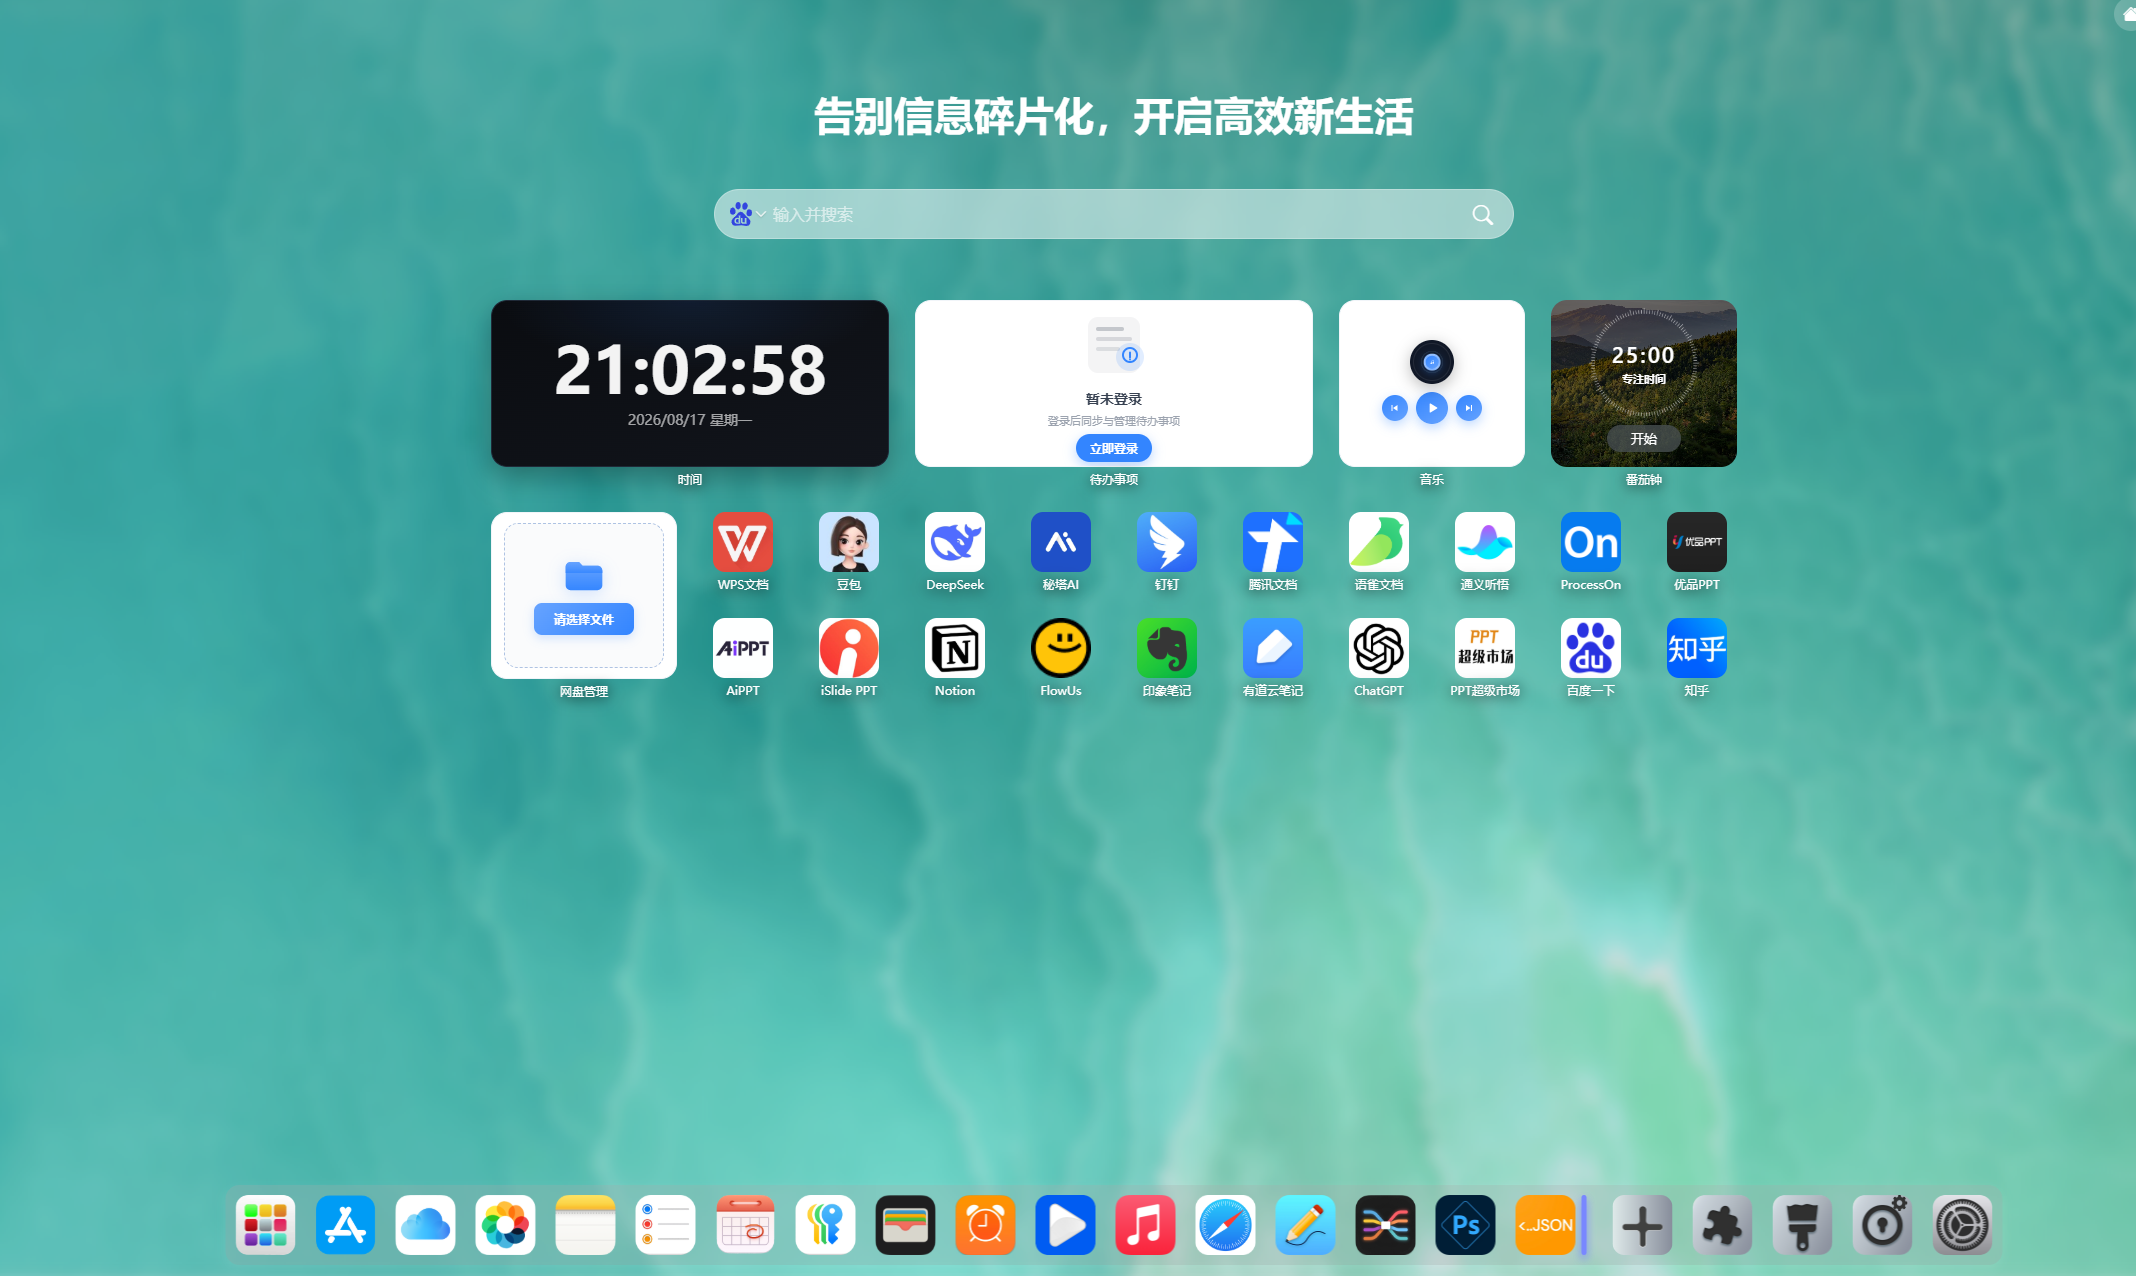Viewport: 2136px width, 1276px height.
Task: Open puzzle piece extensions icon in dock
Action: coord(1722,1225)
